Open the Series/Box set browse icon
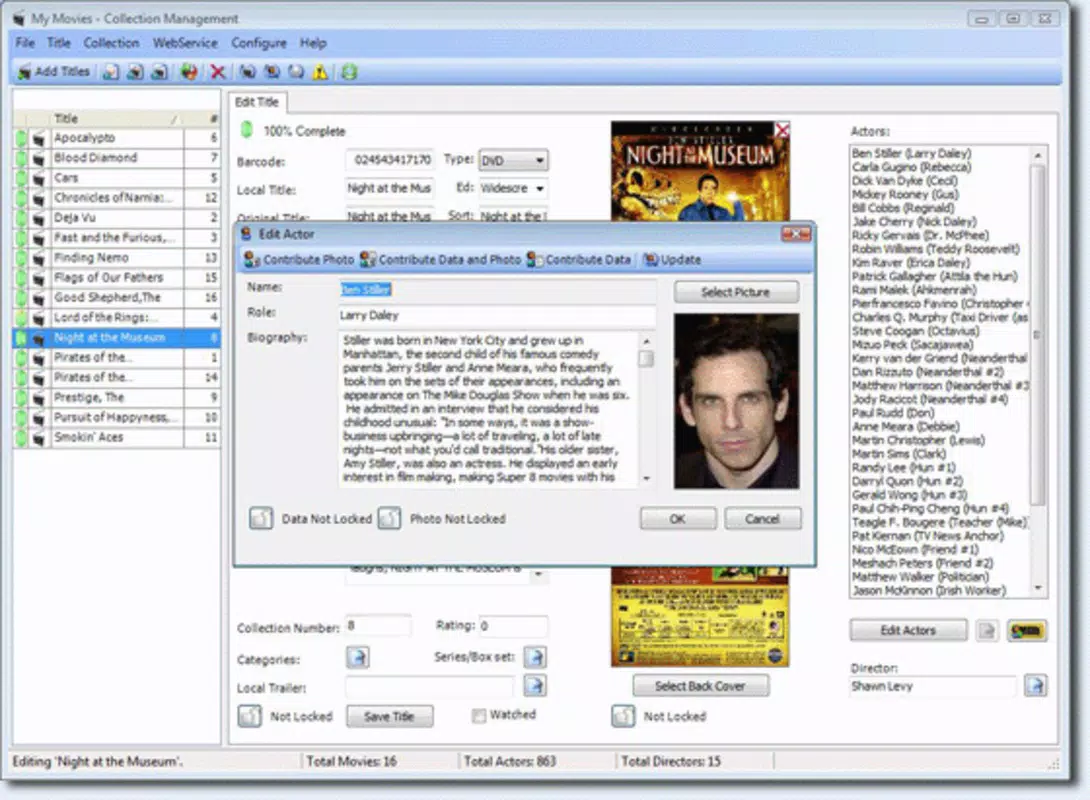 tap(535, 657)
